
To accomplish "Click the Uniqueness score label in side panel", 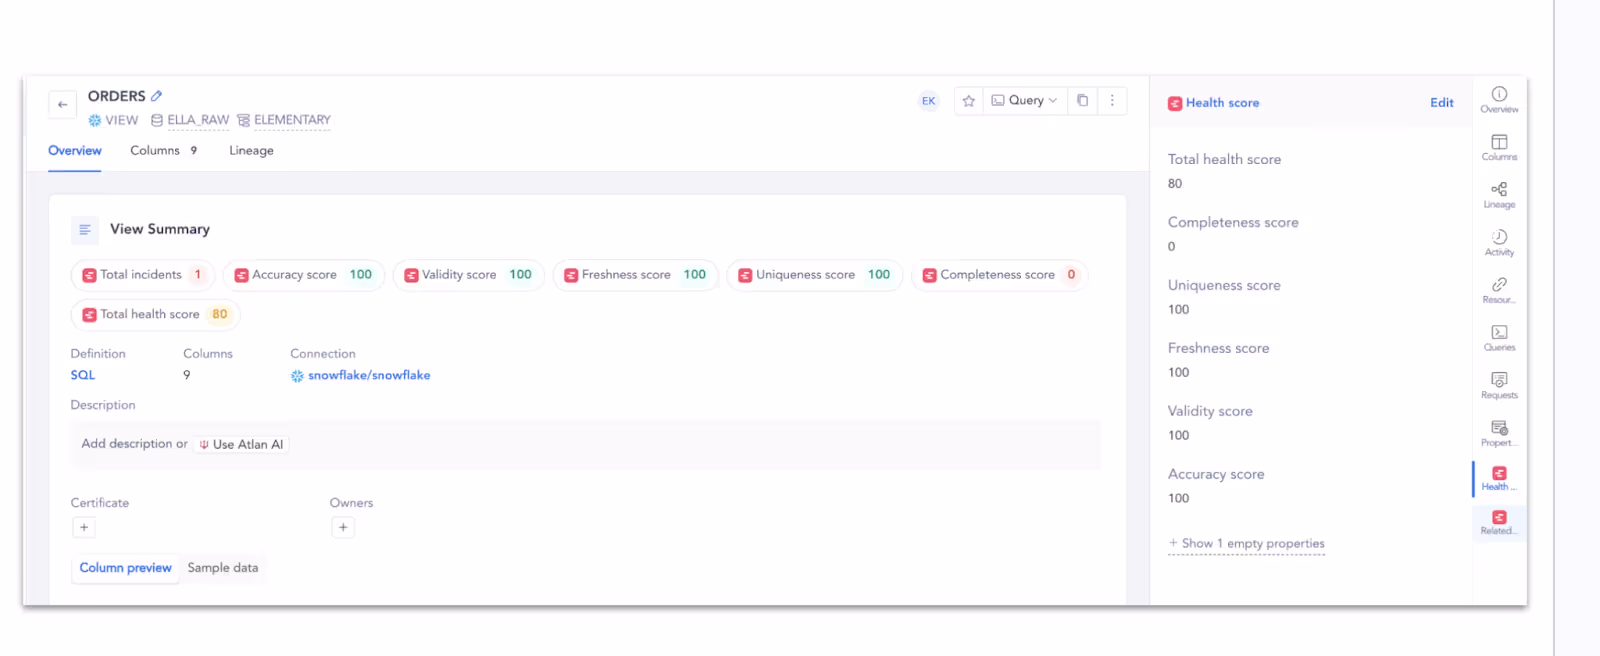I will click(1224, 286).
